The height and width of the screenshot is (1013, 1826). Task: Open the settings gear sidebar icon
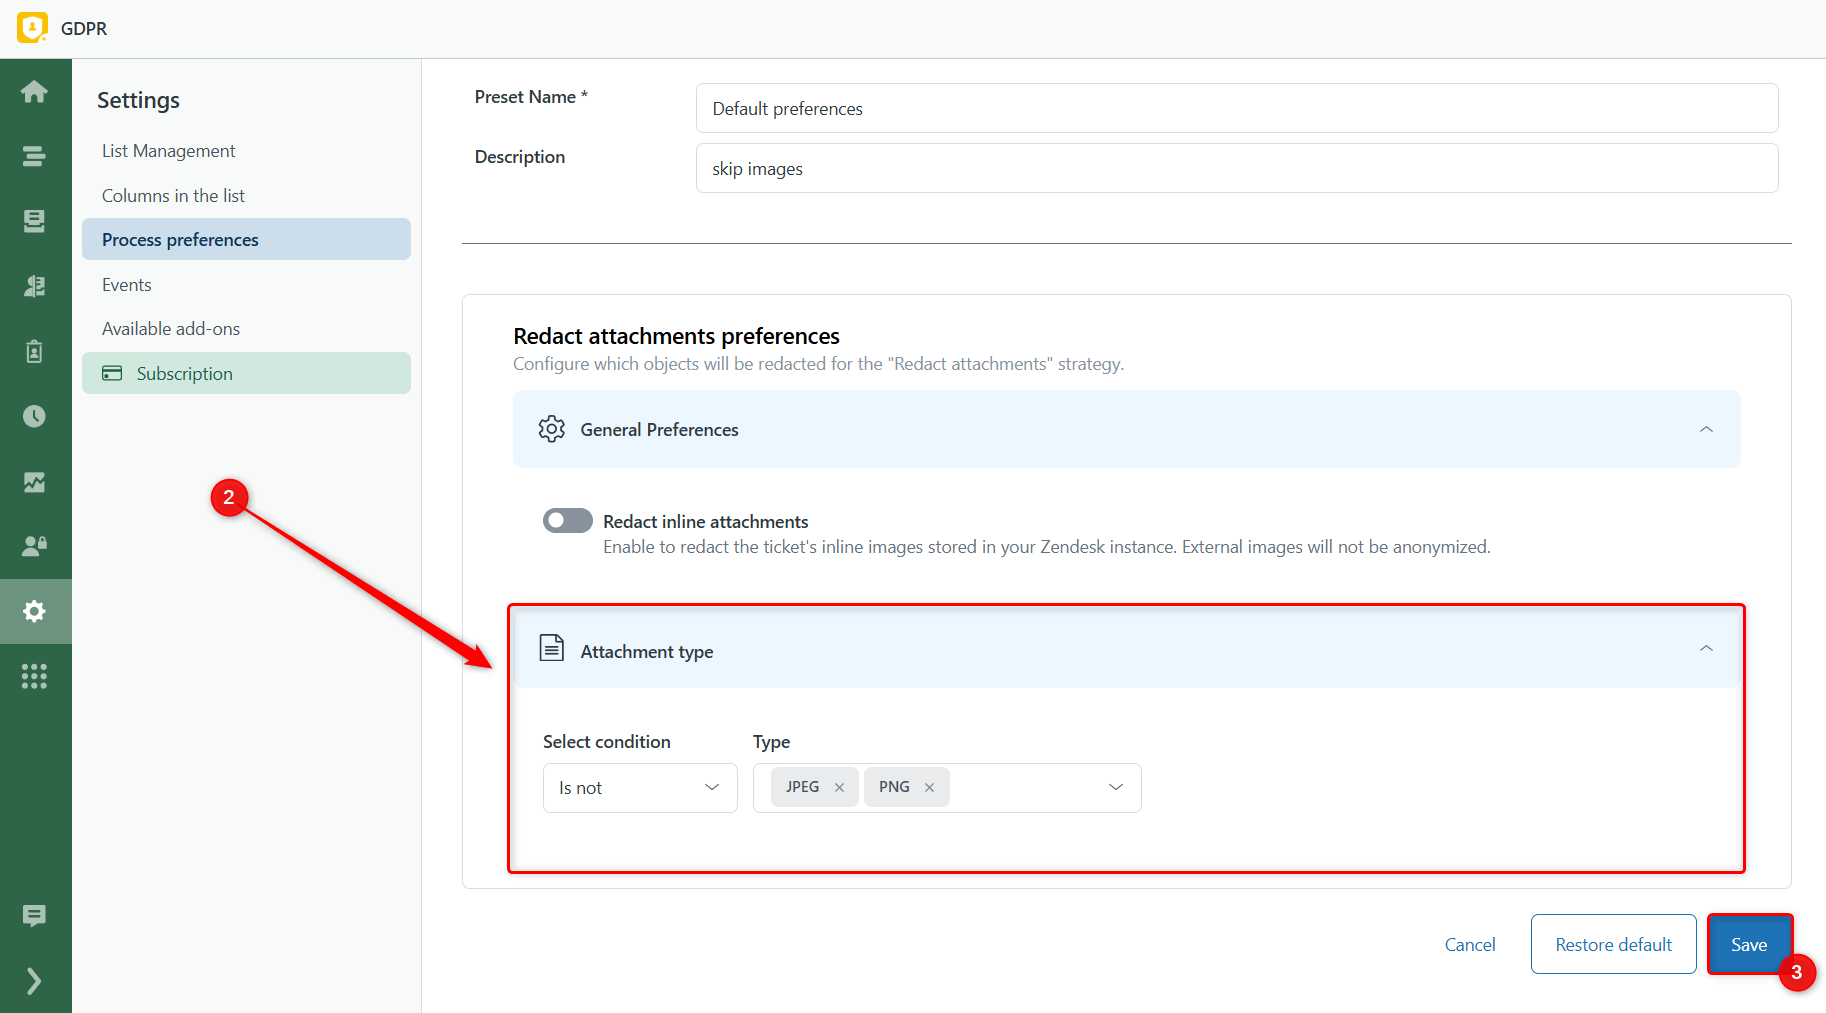pyautogui.click(x=34, y=611)
